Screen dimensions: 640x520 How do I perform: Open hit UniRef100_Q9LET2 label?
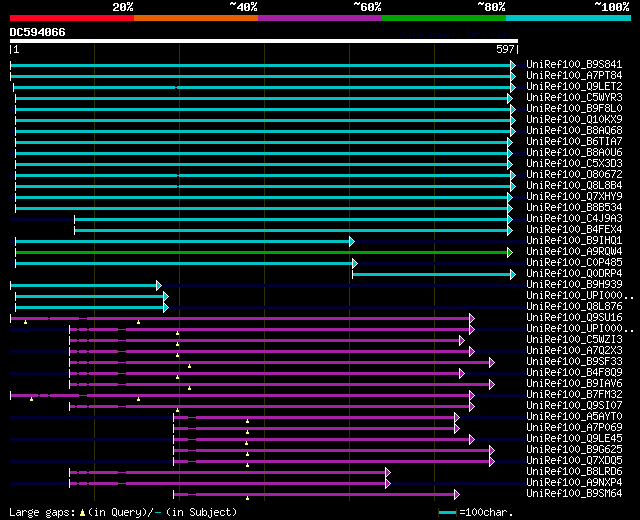[574, 87]
